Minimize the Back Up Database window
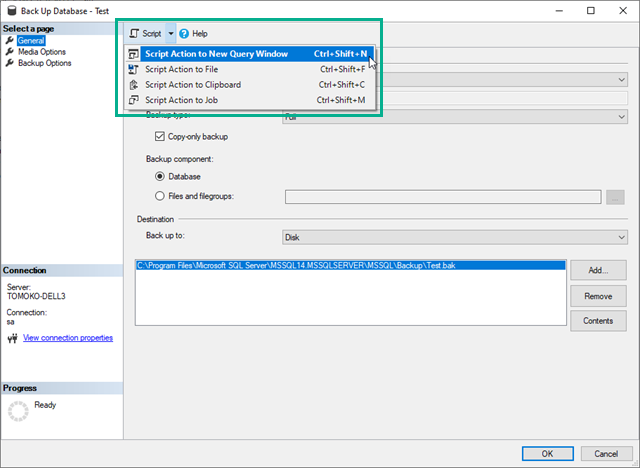640x469 pixels. 559,11
